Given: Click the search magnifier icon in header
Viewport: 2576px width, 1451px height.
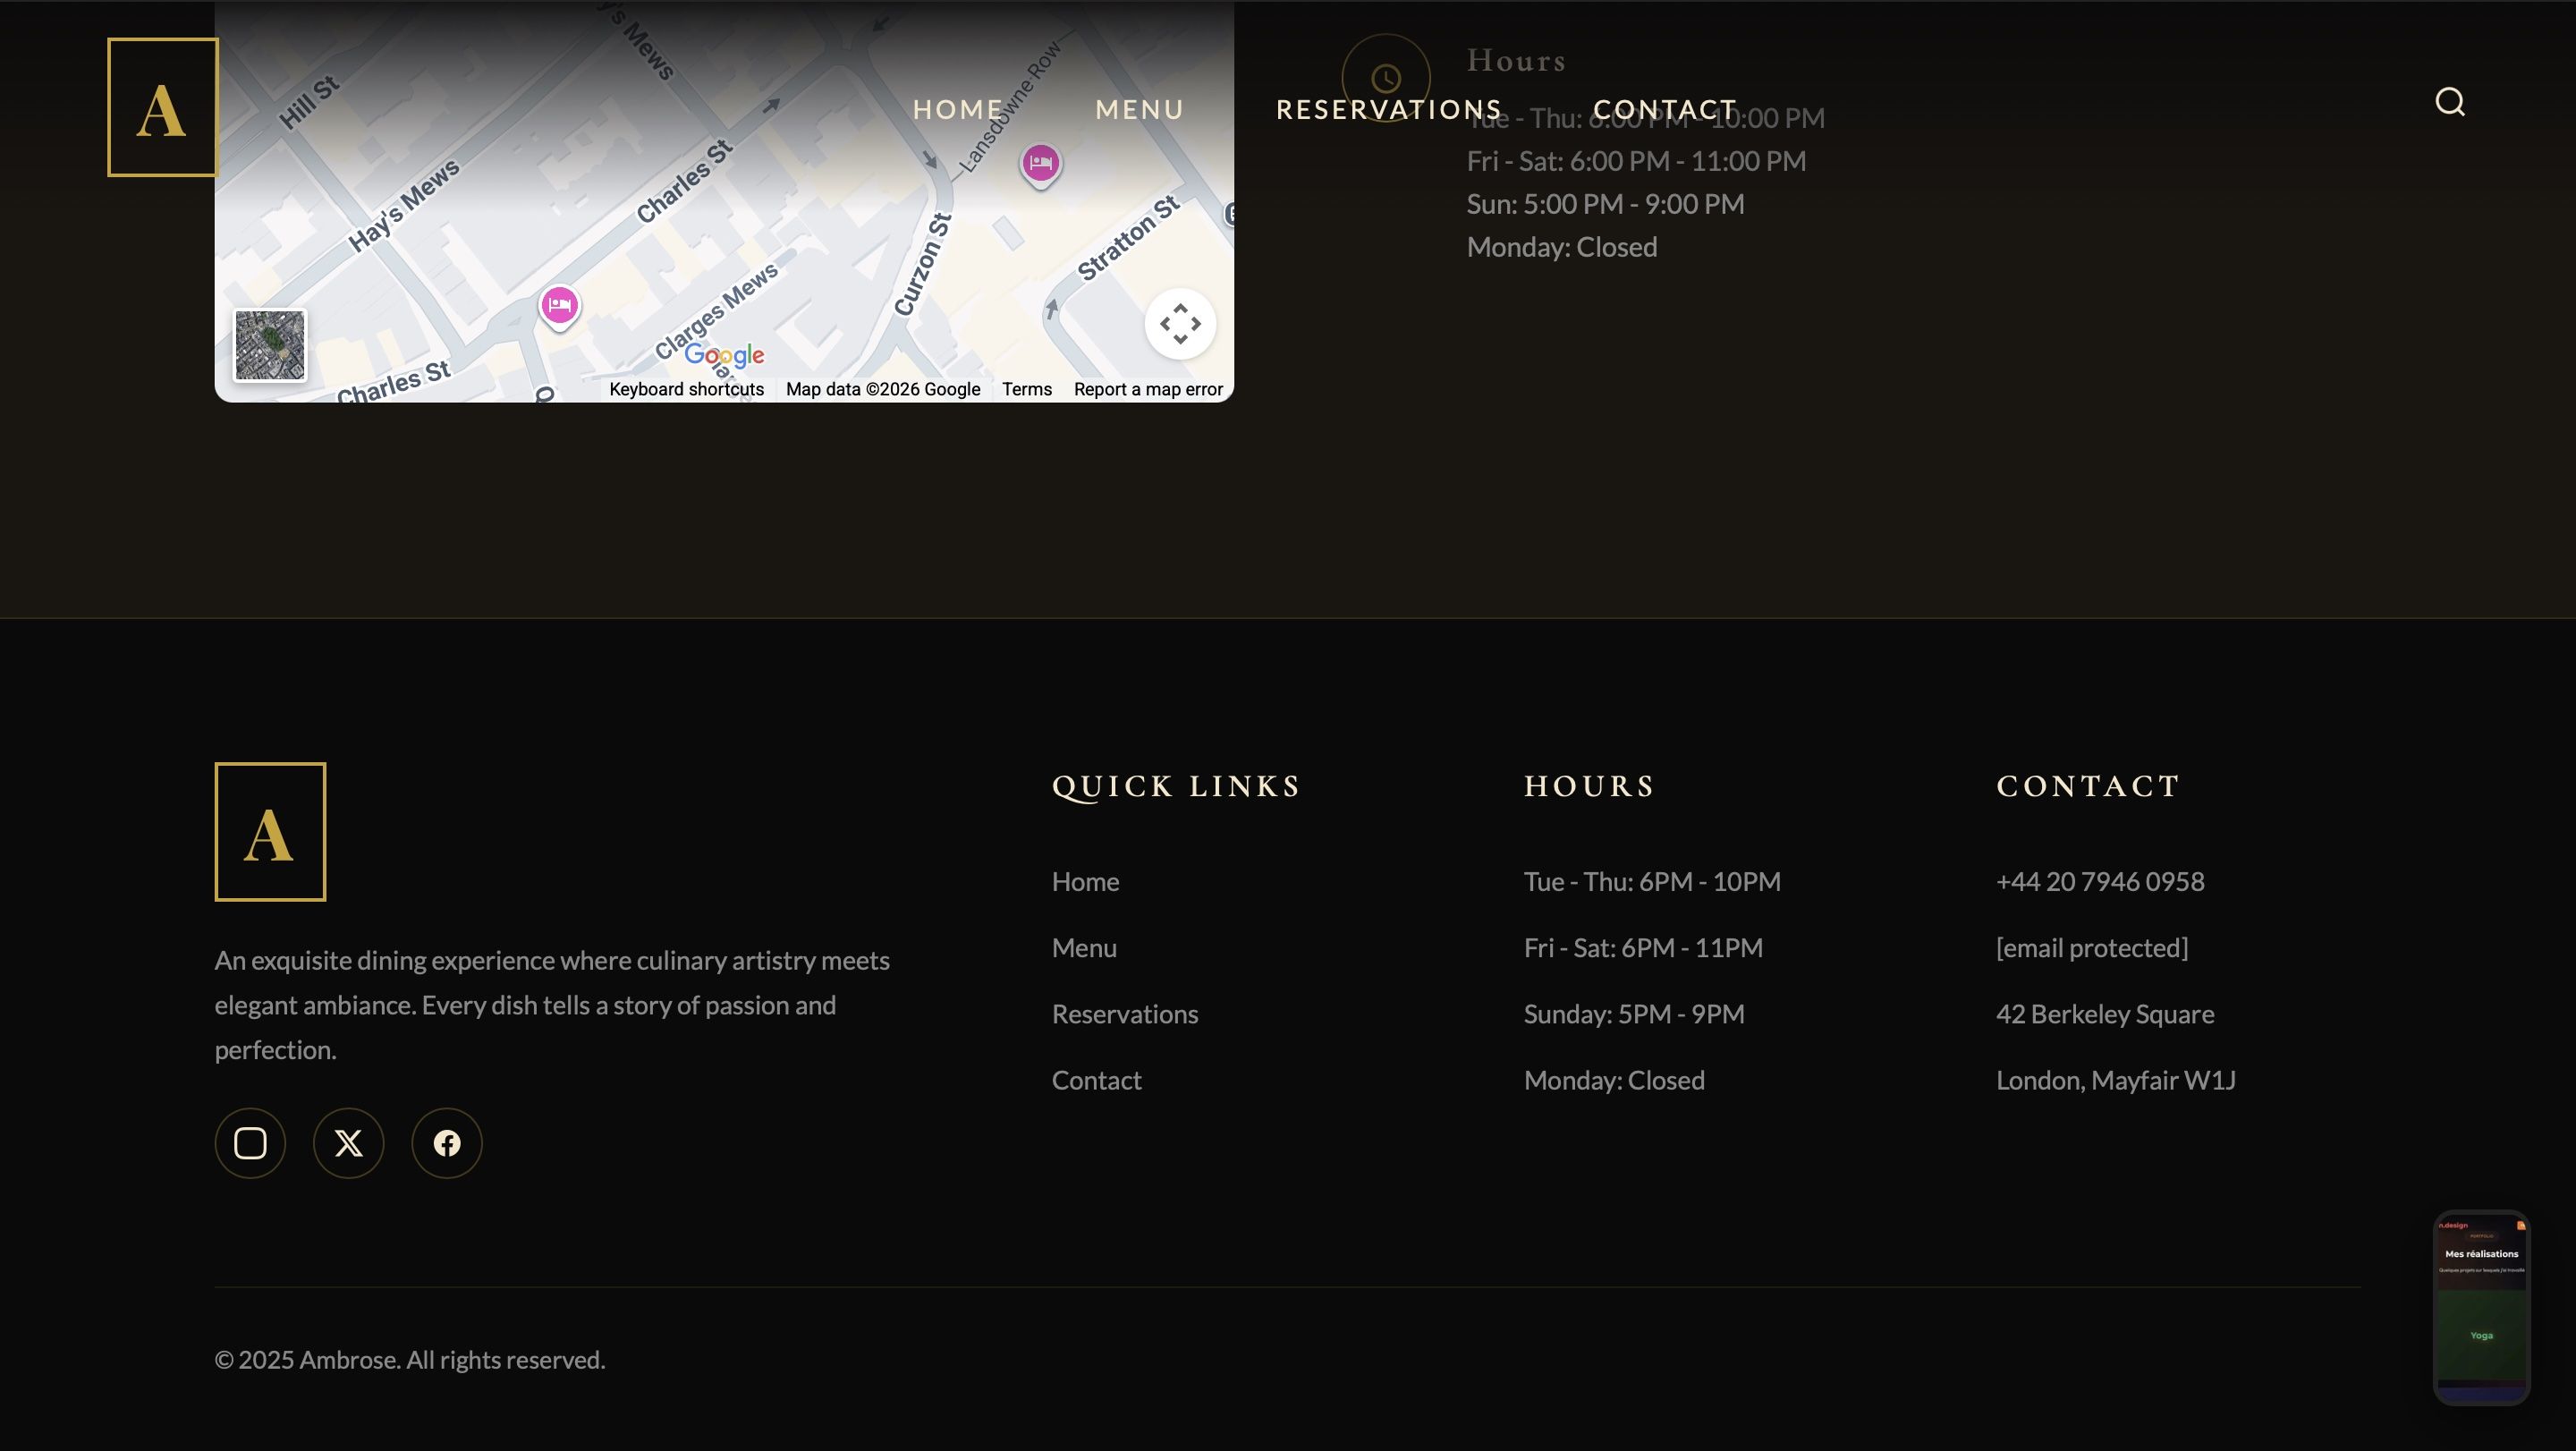Looking at the screenshot, I should point(2449,102).
